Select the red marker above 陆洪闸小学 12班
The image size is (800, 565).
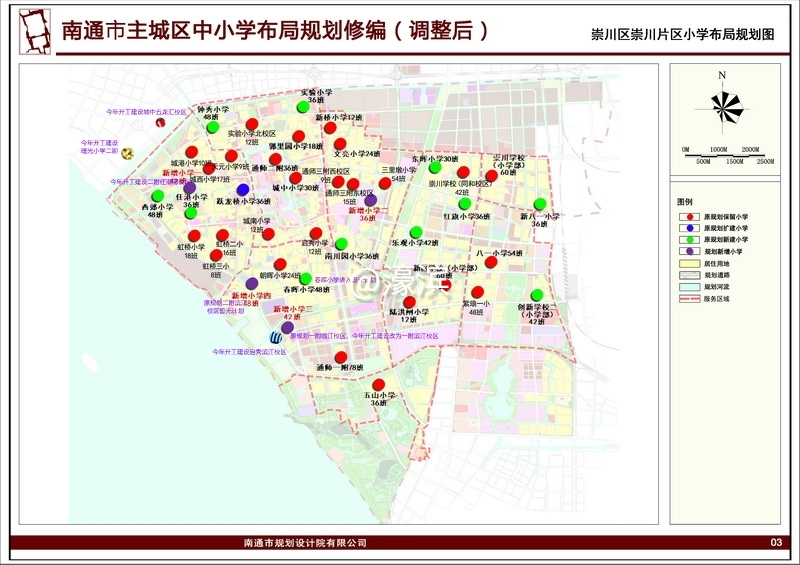(409, 302)
